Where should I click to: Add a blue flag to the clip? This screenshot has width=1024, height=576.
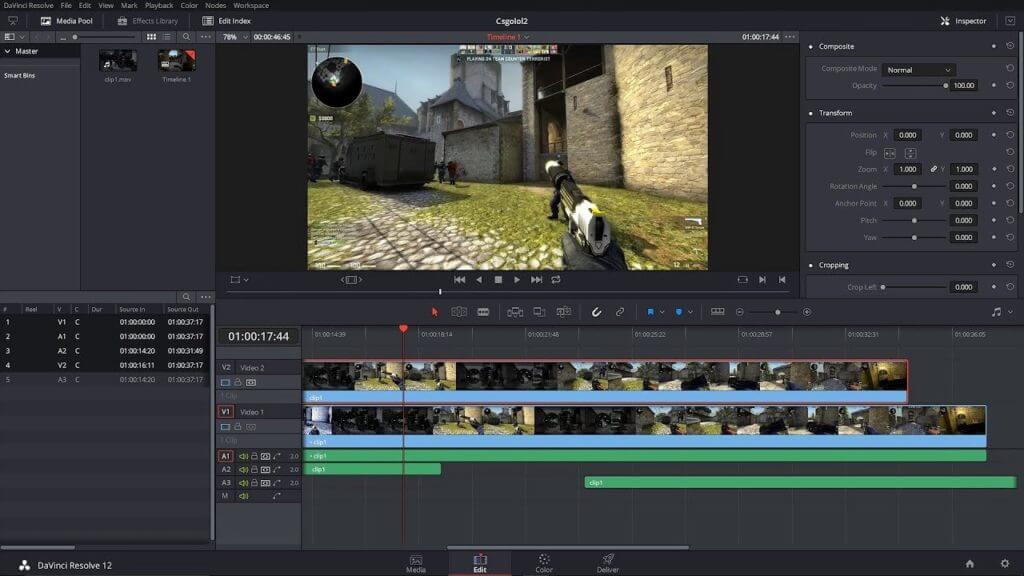650,312
